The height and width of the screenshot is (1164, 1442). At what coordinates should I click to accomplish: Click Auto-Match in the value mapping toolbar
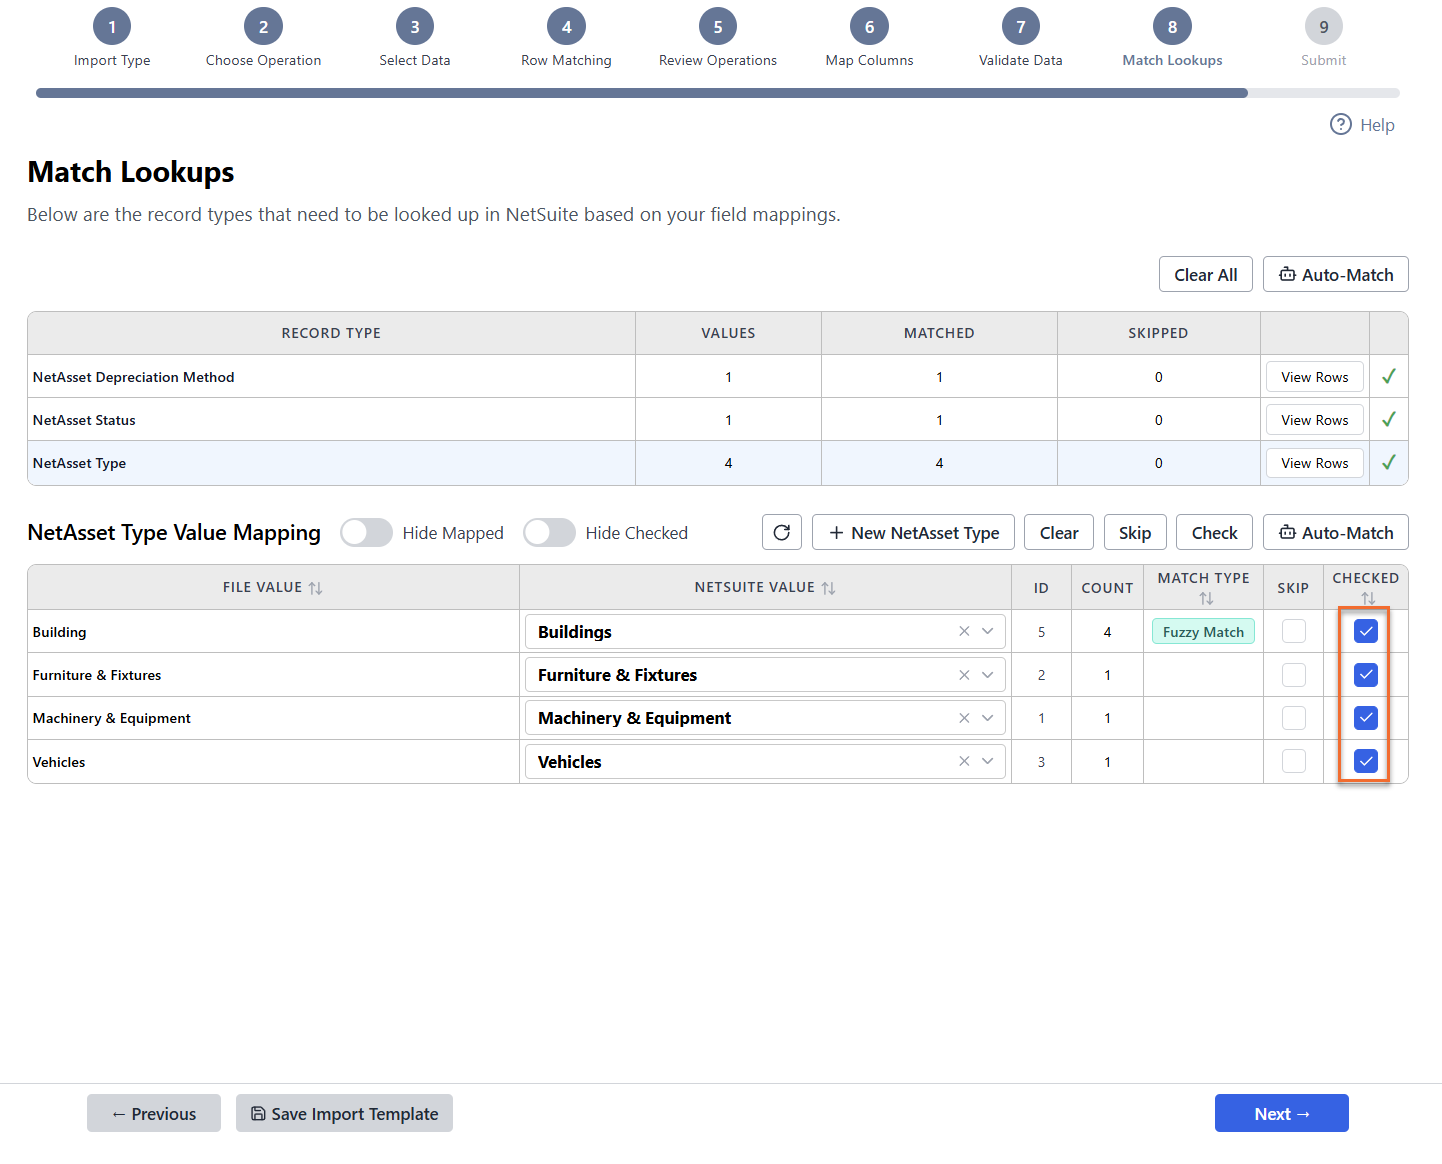1336,532
